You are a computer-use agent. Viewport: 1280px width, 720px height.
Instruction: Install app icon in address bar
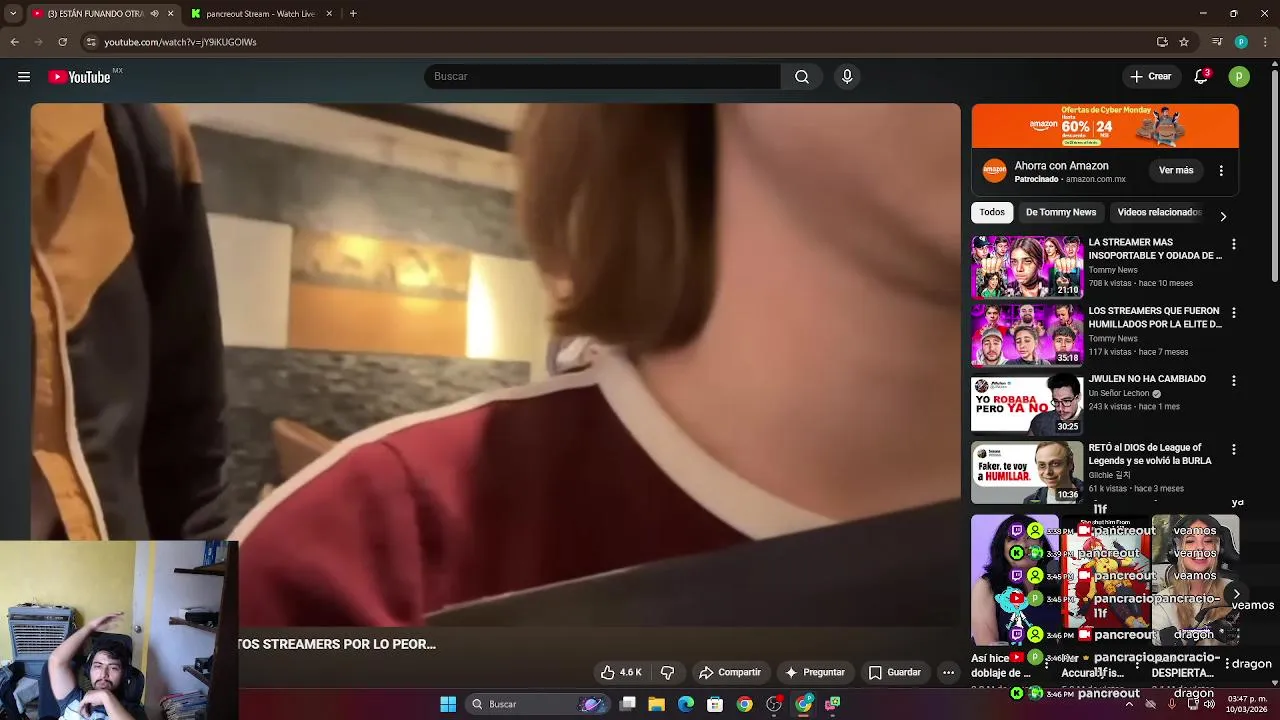click(1162, 42)
